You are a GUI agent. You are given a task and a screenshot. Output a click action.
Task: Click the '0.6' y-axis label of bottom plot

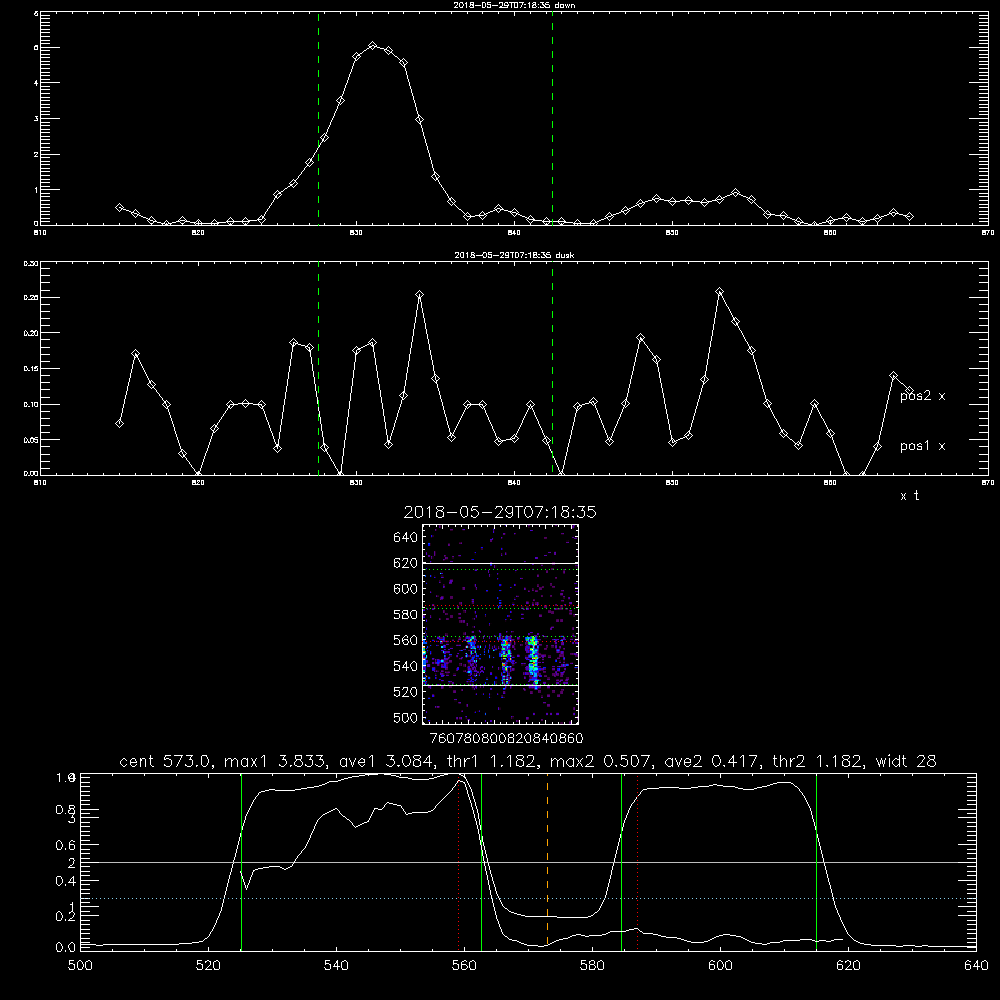click(66, 845)
